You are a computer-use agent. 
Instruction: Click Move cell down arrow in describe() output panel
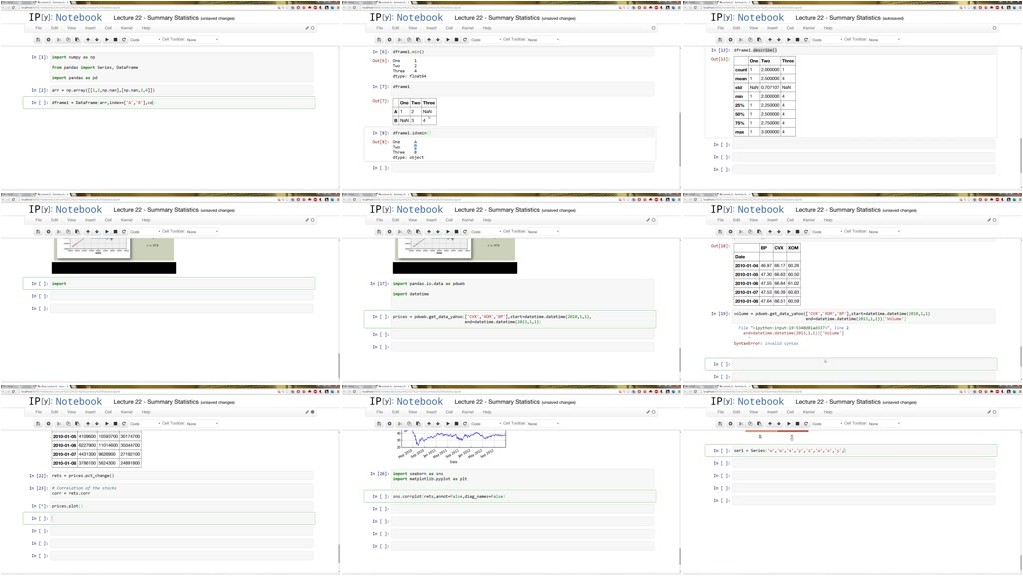[x=780, y=39]
